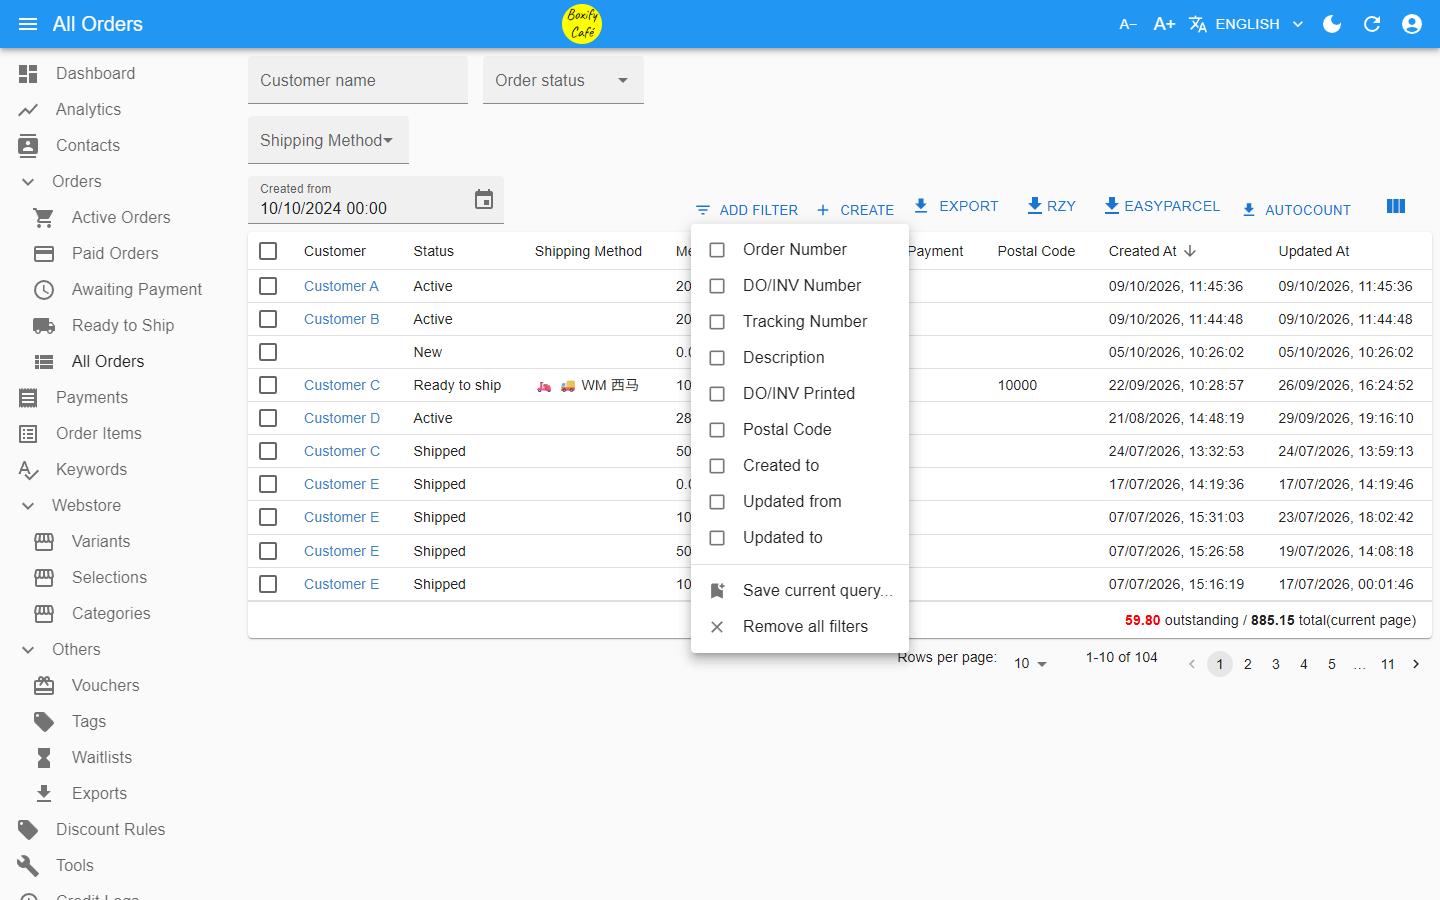The width and height of the screenshot is (1440, 900).
Task: Toggle the select-all checkbox in table header
Action: coord(268,251)
